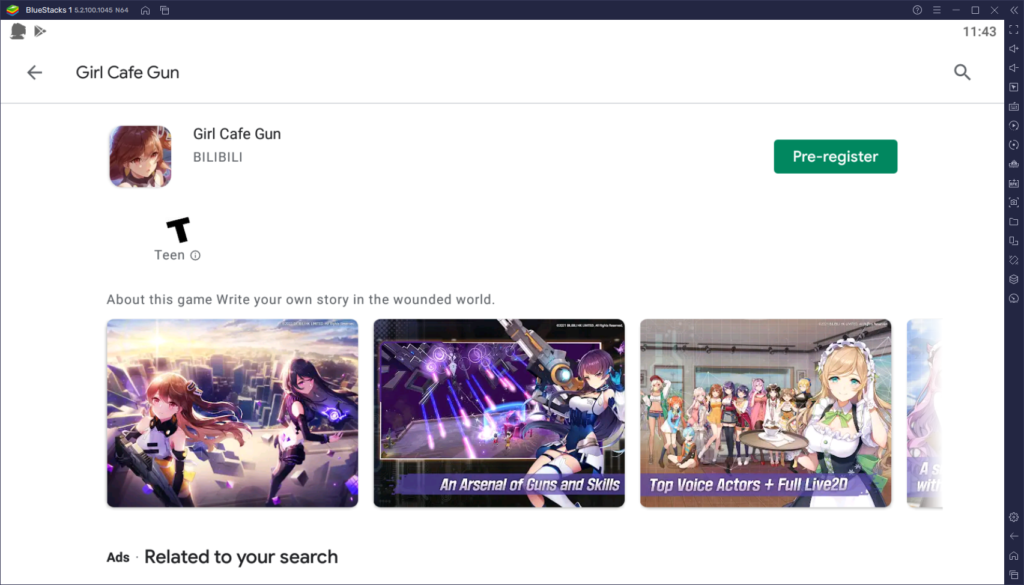This screenshot has width=1024, height=585.
Task: Open BILIBILI developer page
Action: click(x=218, y=157)
